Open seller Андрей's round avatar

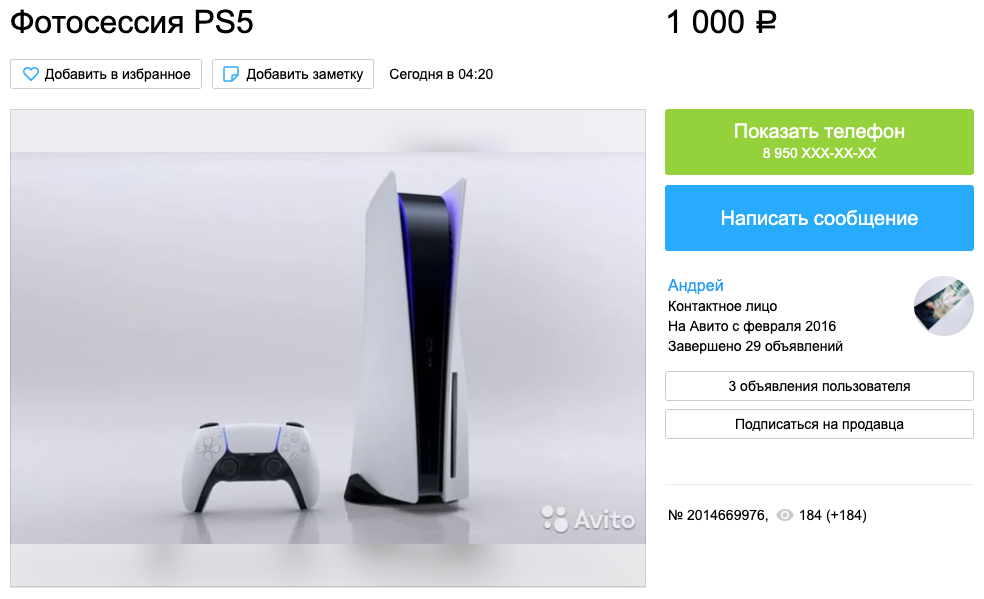point(943,305)
